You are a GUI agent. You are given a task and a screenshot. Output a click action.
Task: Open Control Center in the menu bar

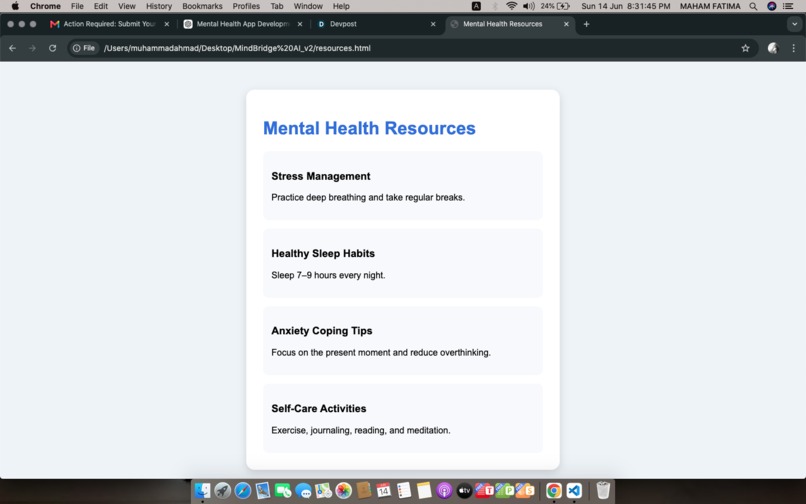point(788,6)
